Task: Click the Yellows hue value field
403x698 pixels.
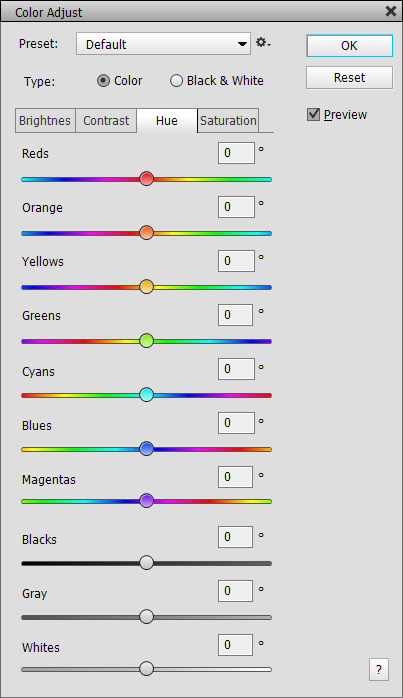Action: click(236, 261)
